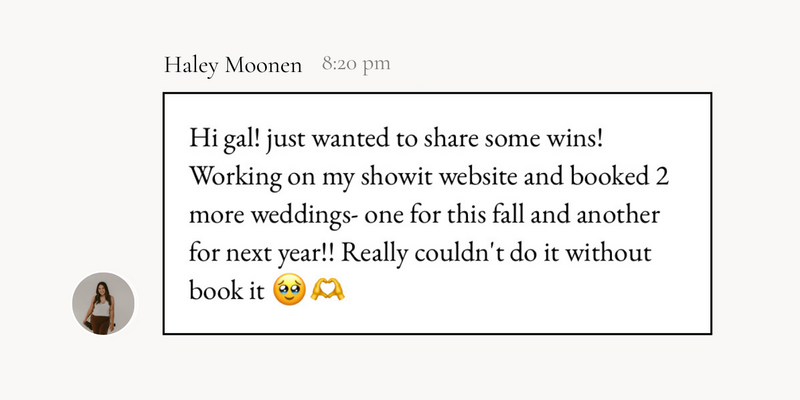The height and width of the screenshot is (400, 800).
Task: Click the word "Working" starting the second line
Action: [236, 178]
